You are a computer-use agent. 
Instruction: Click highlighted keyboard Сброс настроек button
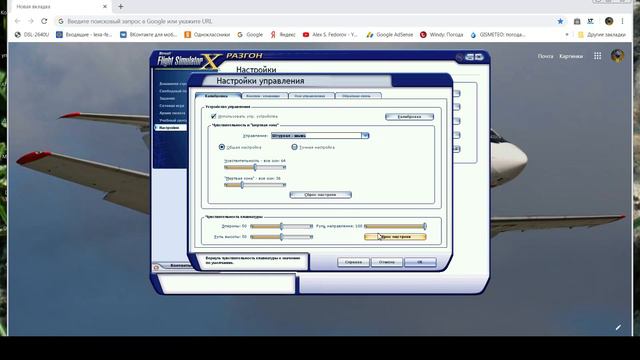[395, 237]
